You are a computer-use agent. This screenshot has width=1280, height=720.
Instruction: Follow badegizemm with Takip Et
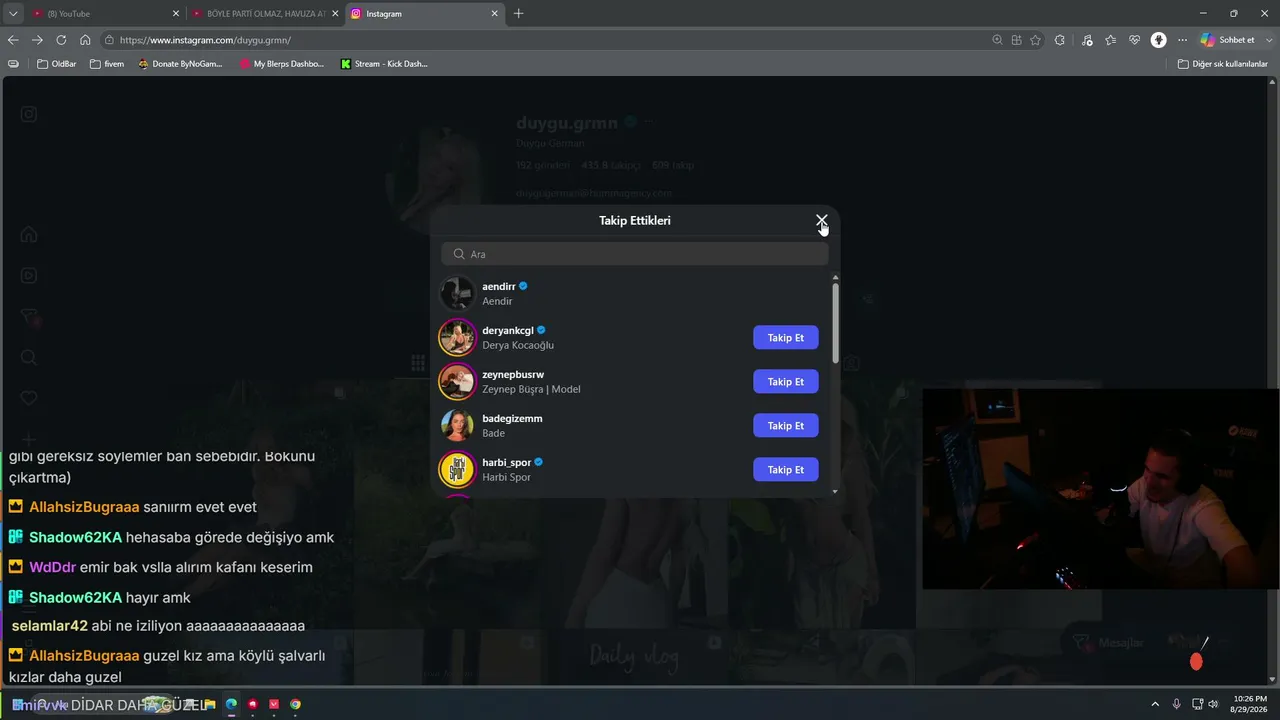pyautogui.click(x=785, y=426)
